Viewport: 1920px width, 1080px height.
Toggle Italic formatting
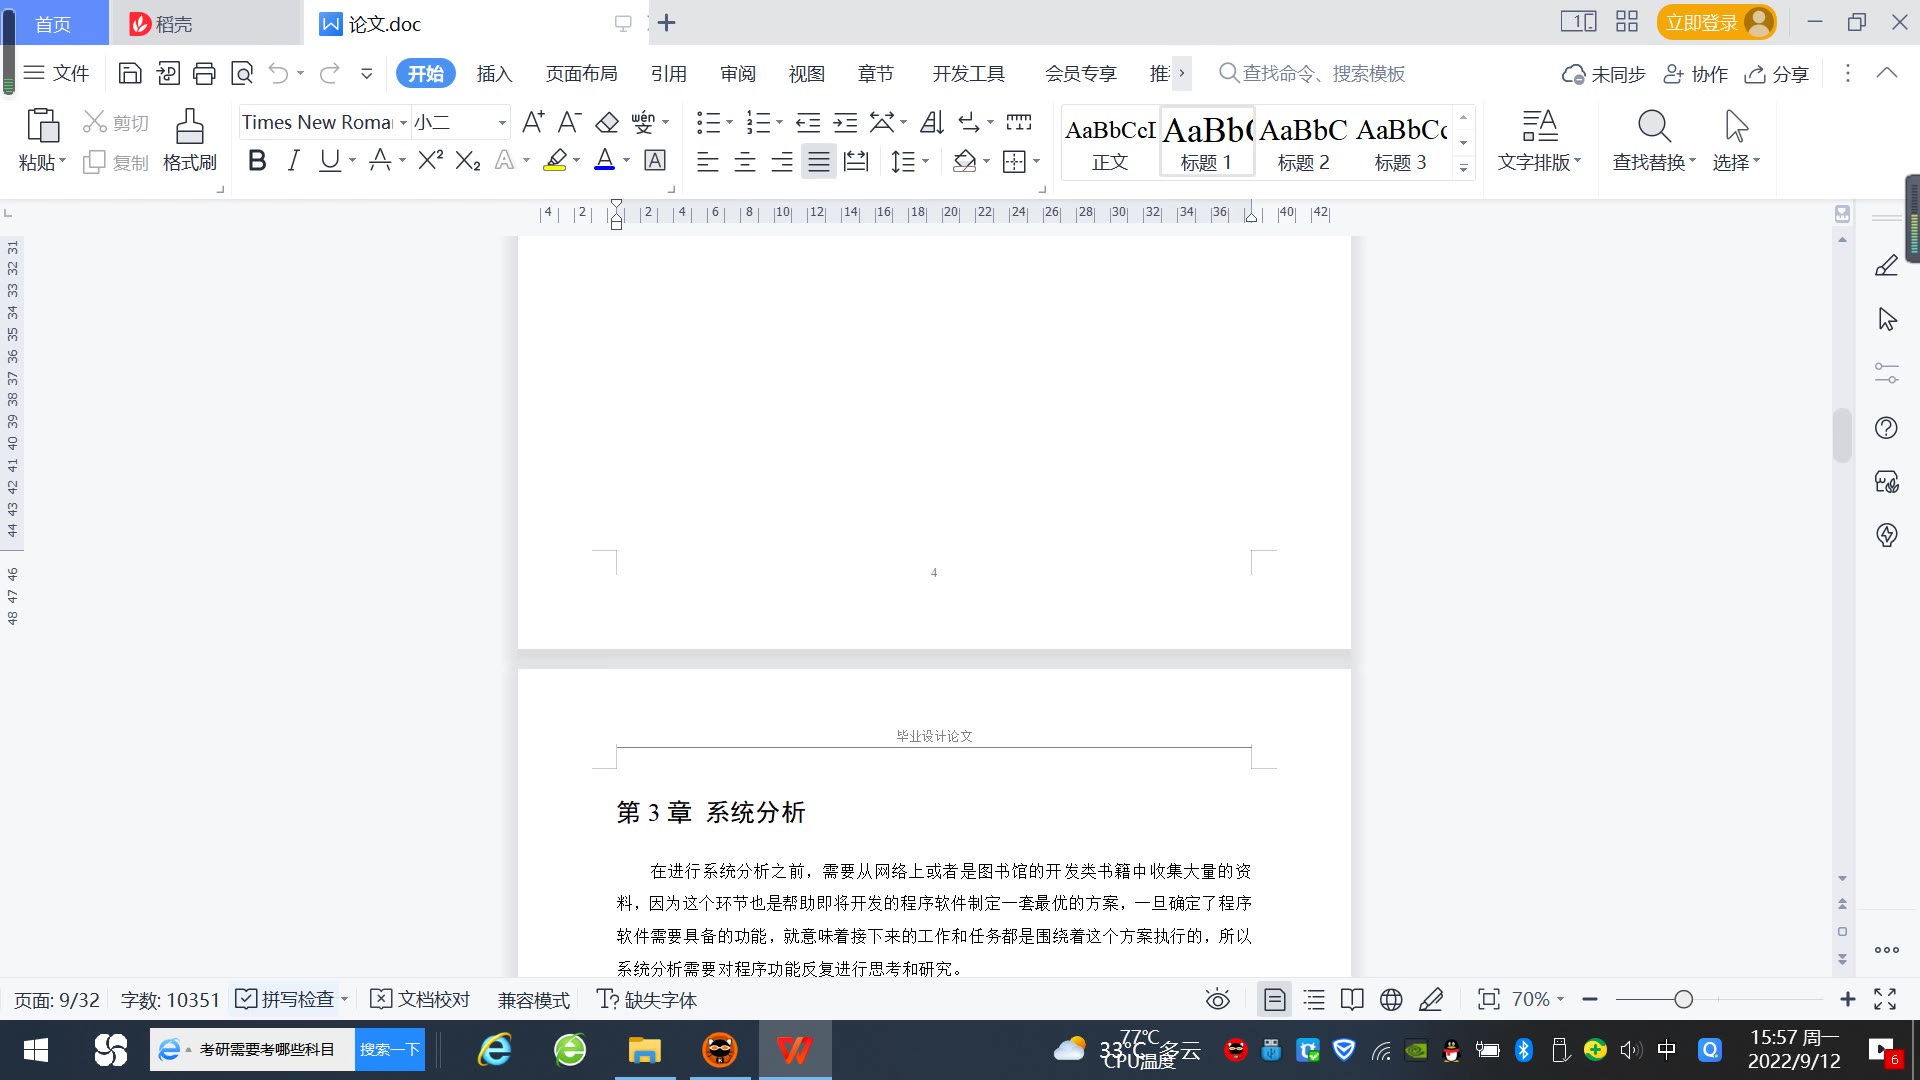[293, 160]
